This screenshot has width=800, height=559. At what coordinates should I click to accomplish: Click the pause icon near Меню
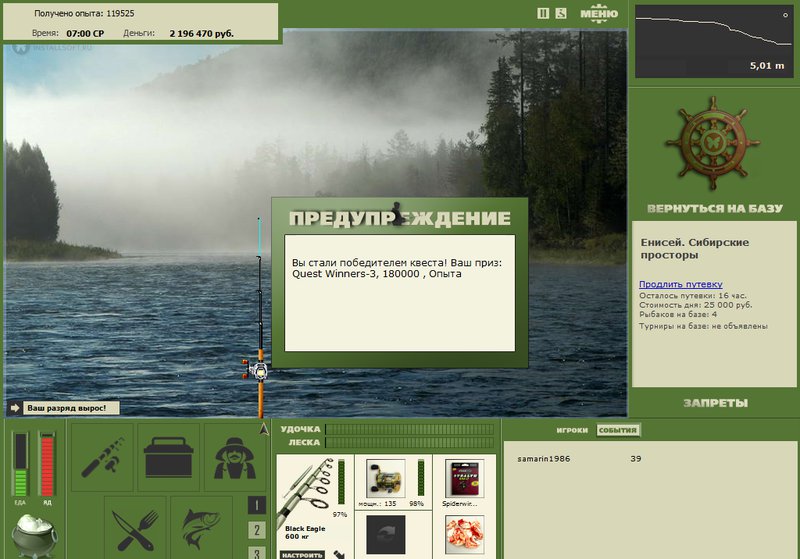tap(543, 14)
